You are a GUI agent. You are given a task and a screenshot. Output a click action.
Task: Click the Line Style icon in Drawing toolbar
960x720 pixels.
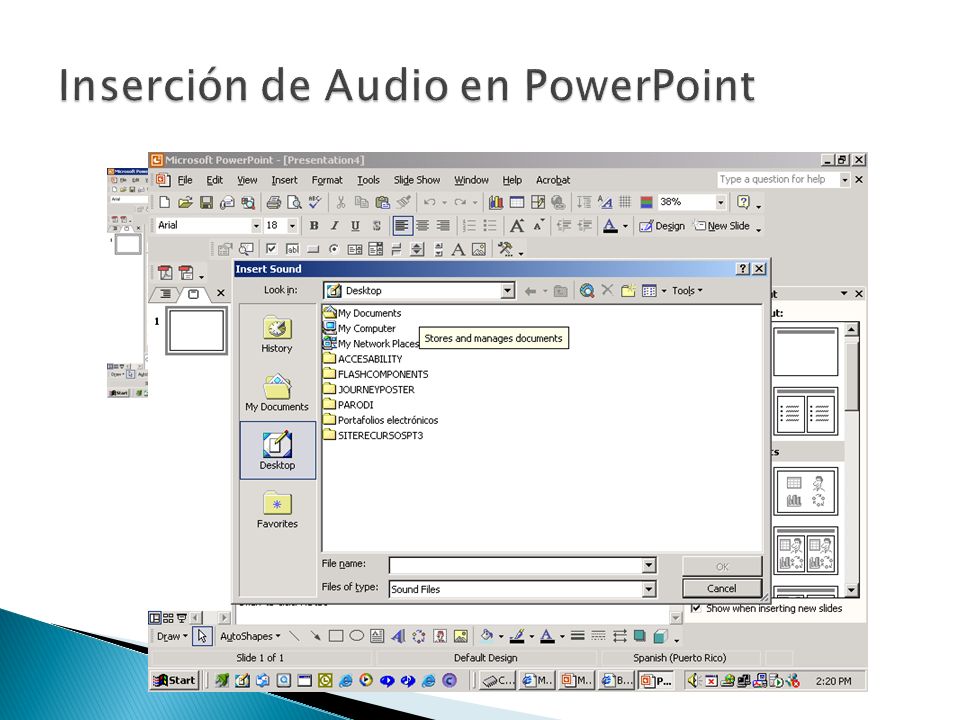click(577, 636)
